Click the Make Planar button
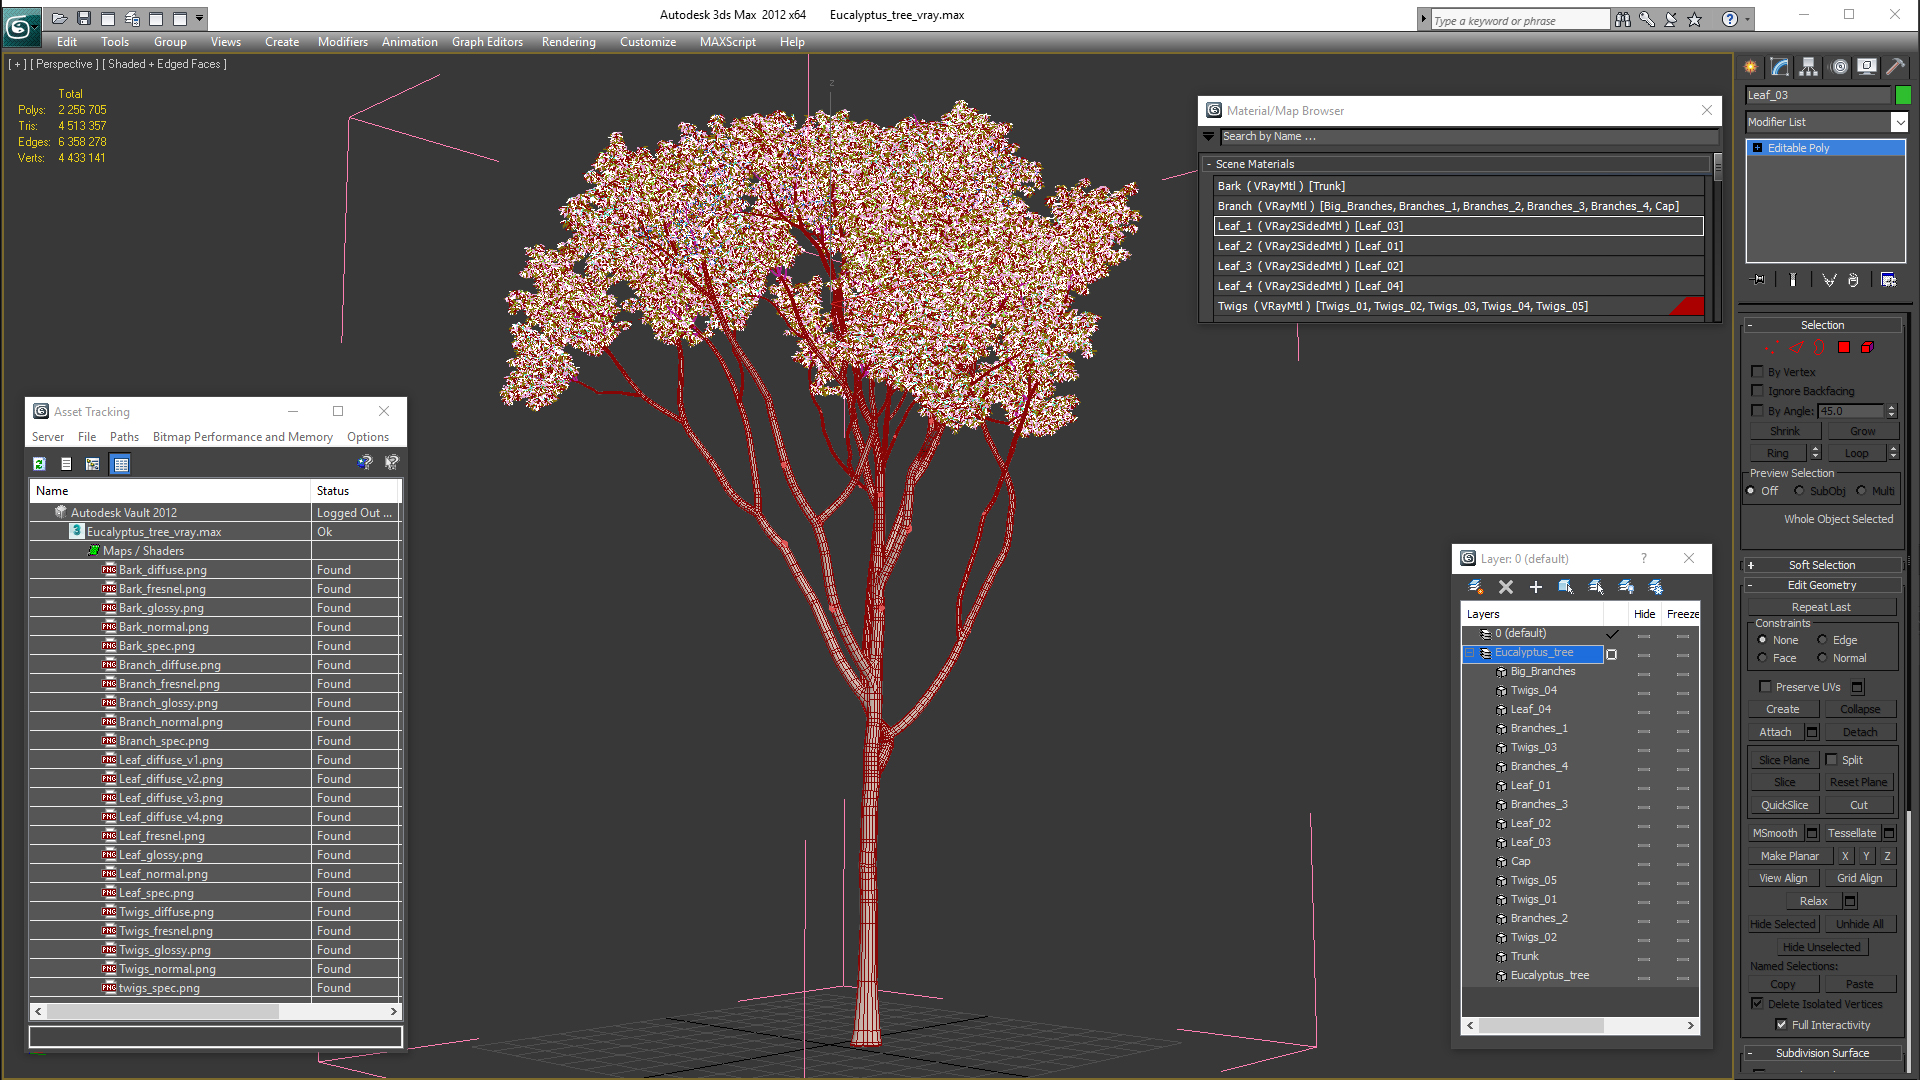This screenshot has width=1920, height=1080. pos(1789,856)
